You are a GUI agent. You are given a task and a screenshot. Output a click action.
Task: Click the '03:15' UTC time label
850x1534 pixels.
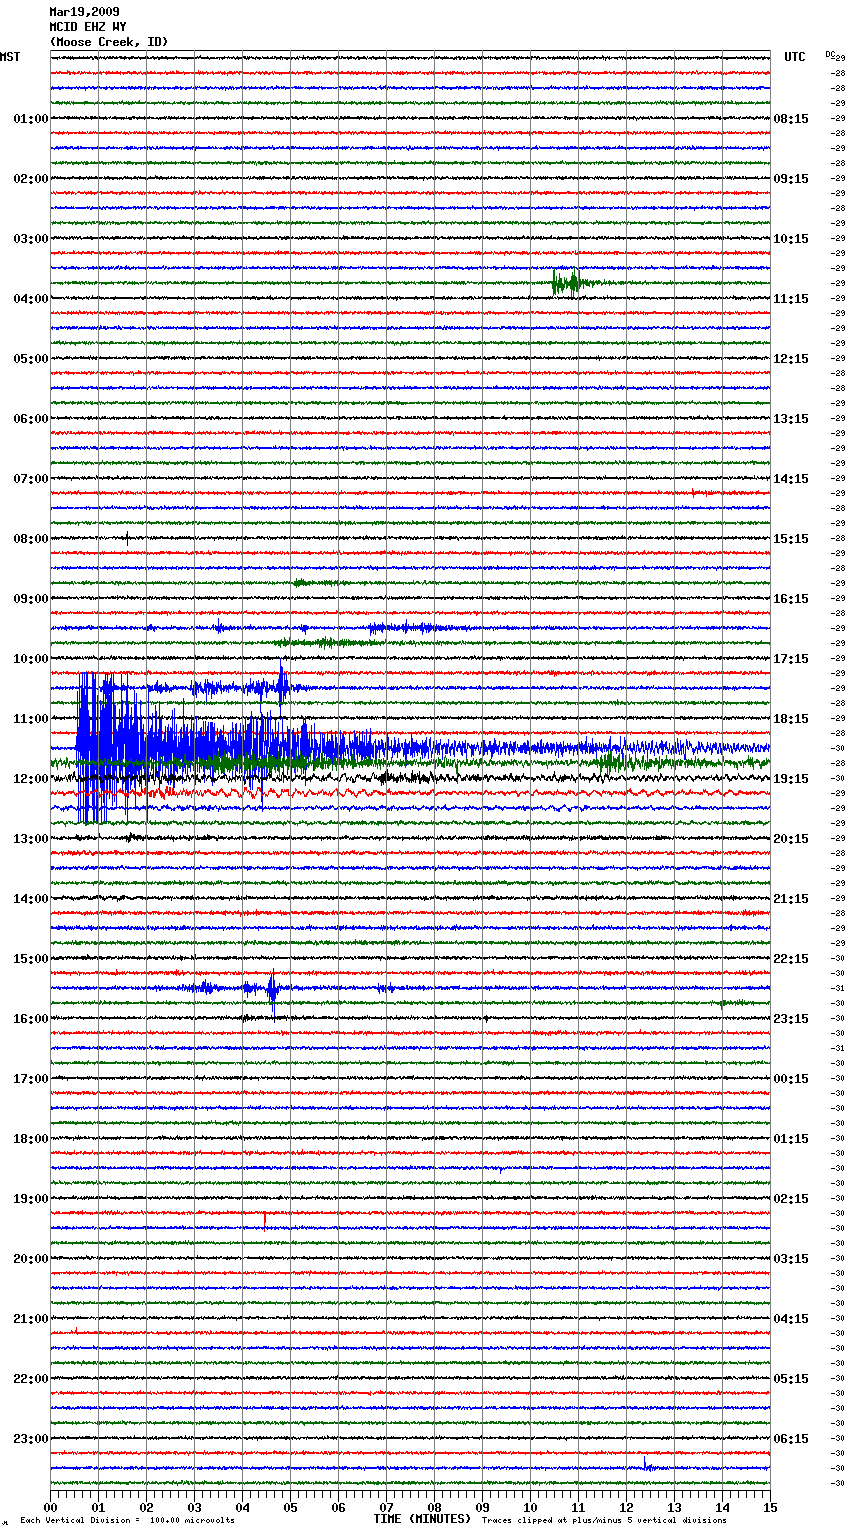791,1259
